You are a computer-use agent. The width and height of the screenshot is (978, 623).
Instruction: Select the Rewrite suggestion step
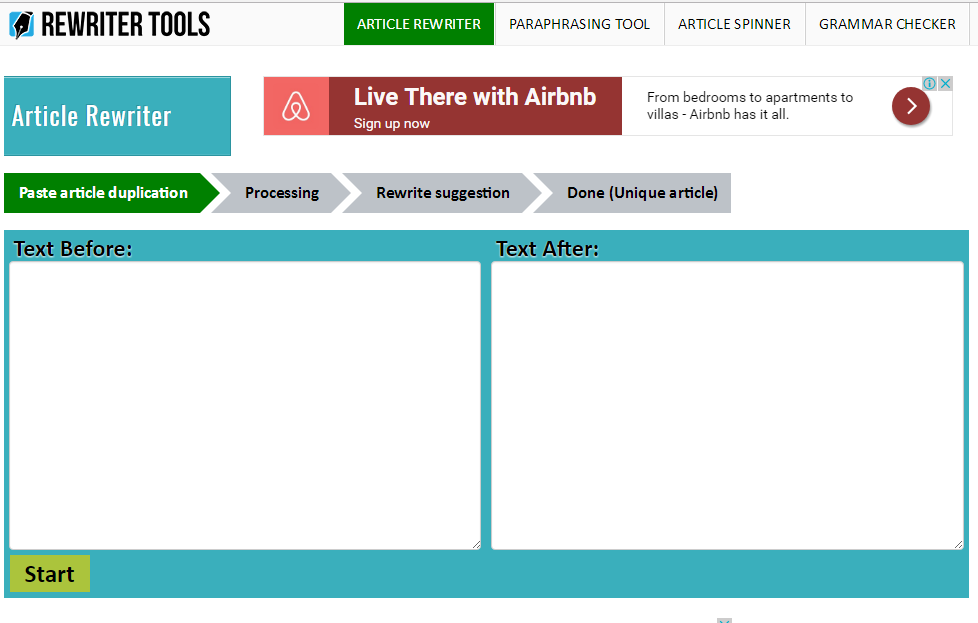[443, 193]
